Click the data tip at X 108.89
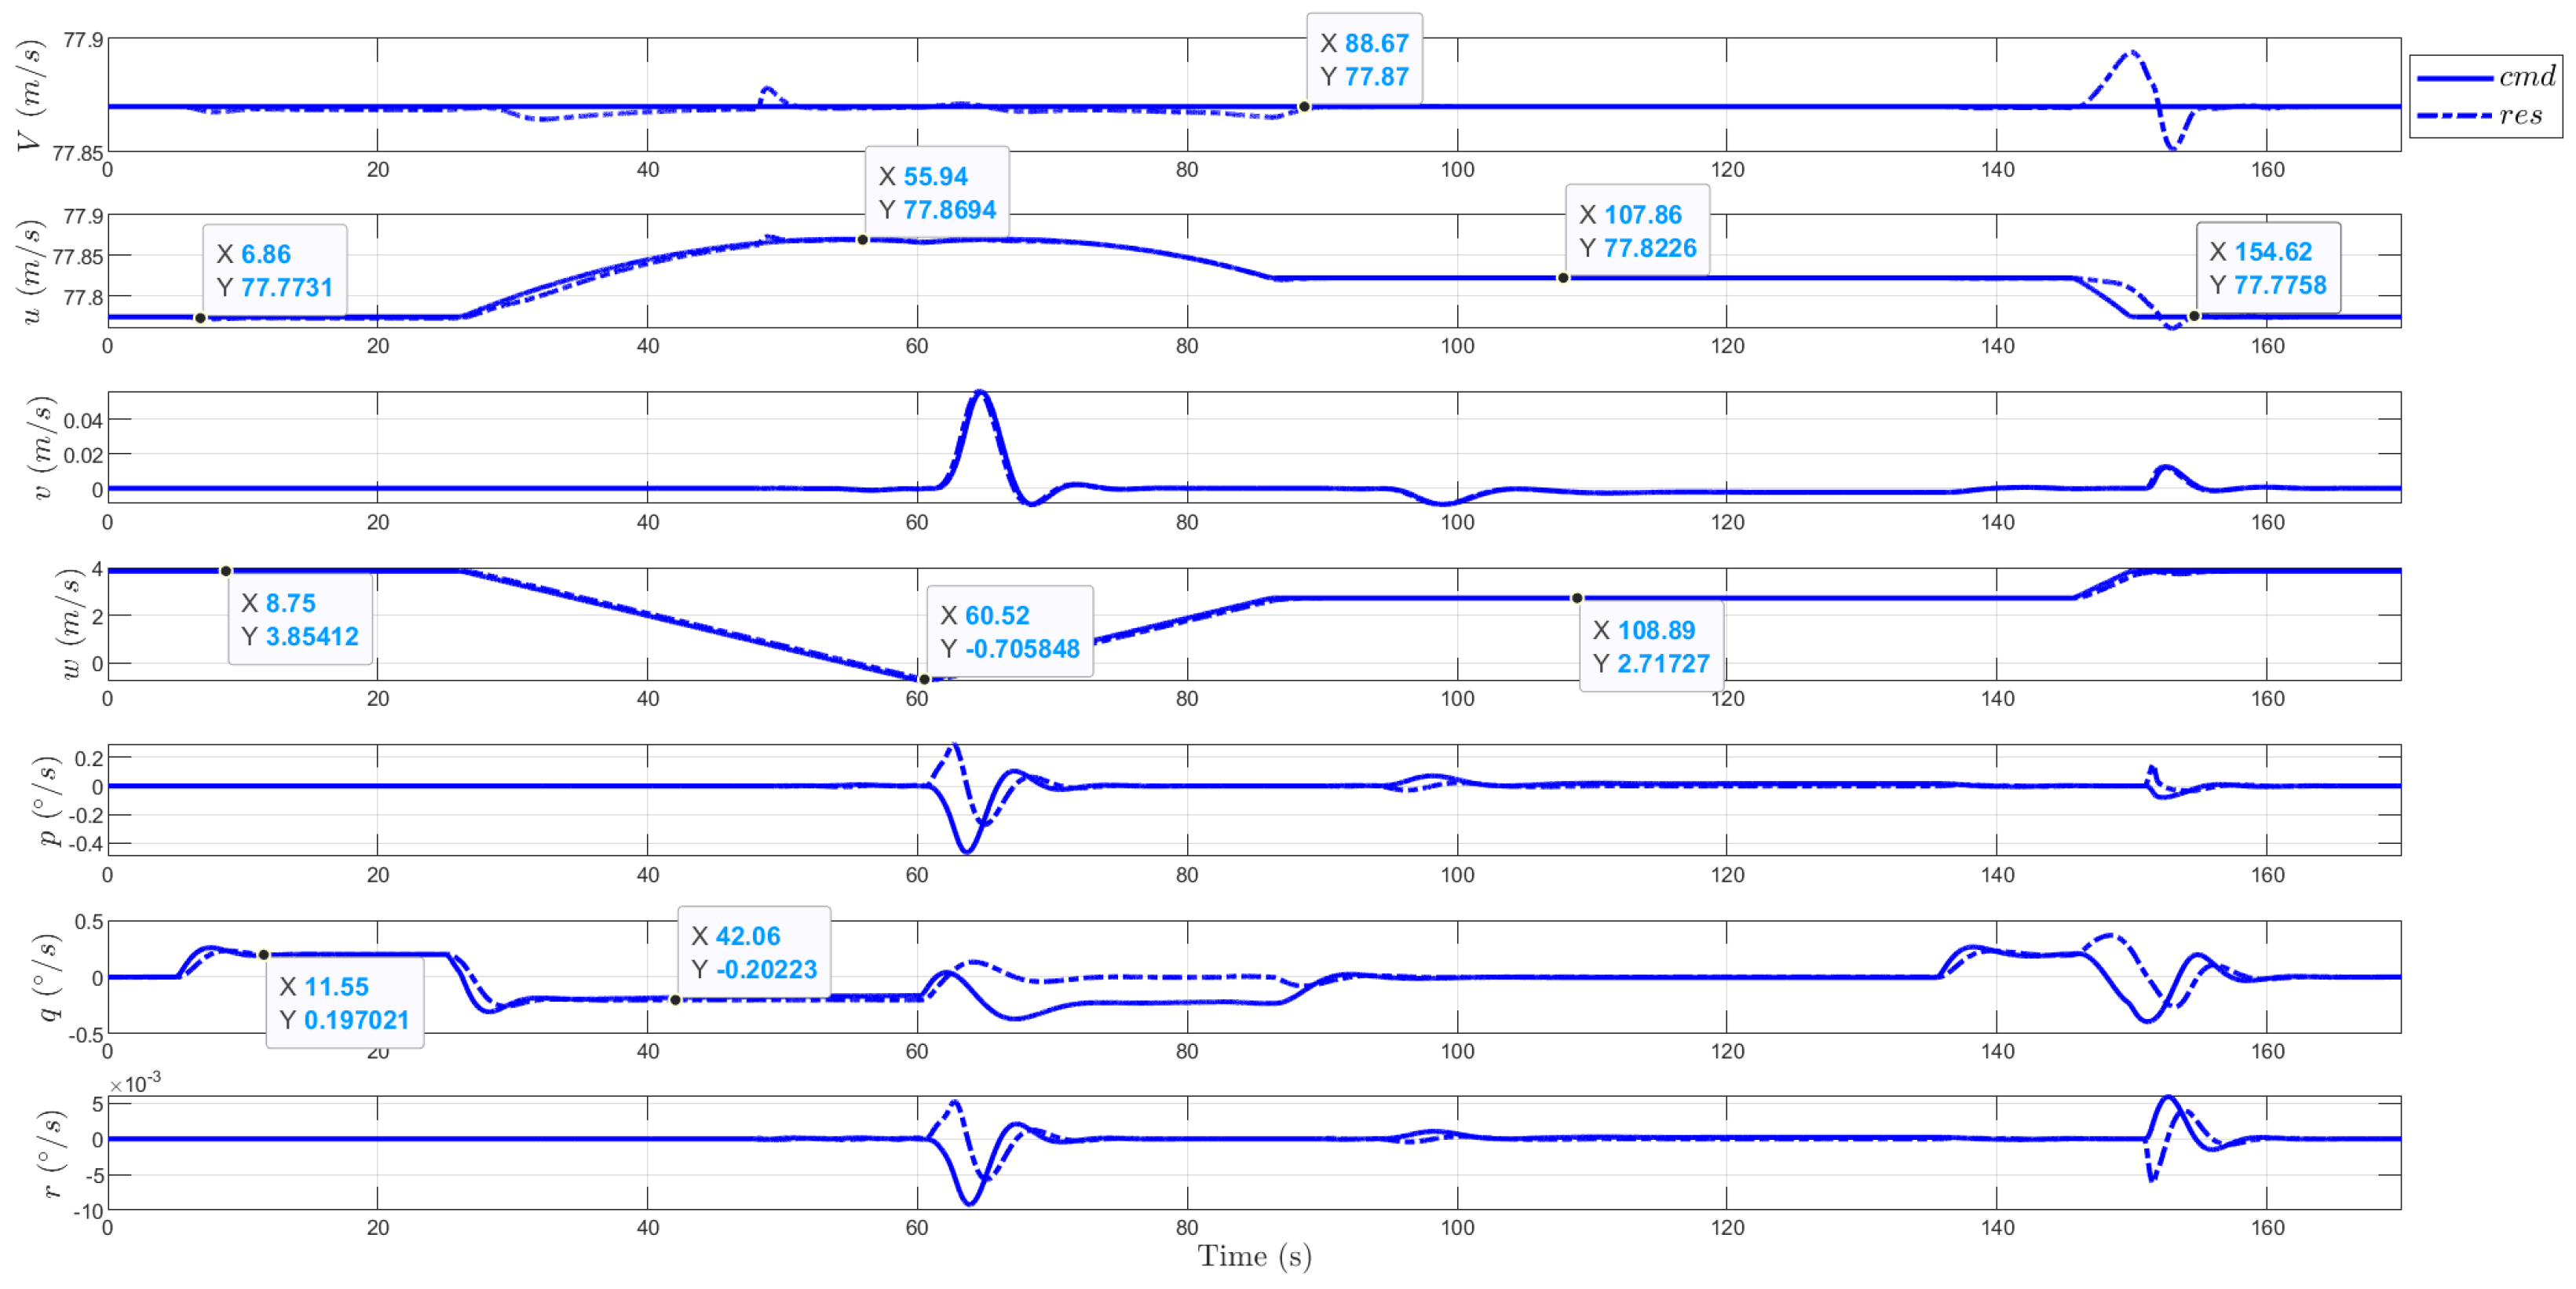Screen dimensions: 2576x1289 click(x=1651, y=647)
